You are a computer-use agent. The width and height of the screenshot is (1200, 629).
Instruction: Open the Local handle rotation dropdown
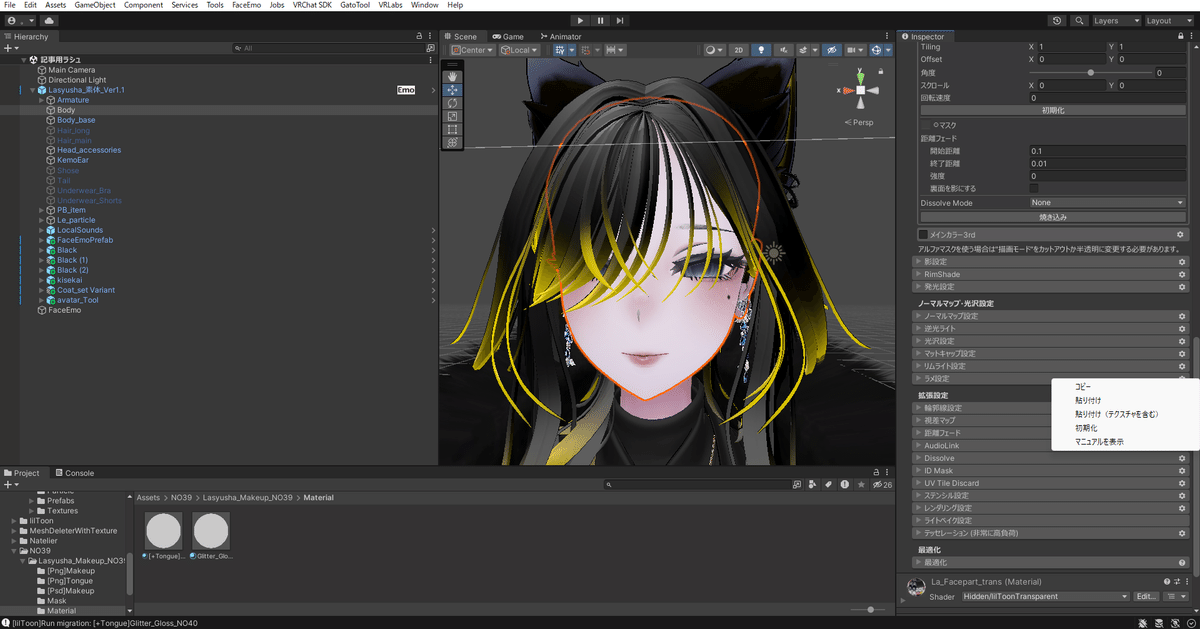tap(519, 50)
